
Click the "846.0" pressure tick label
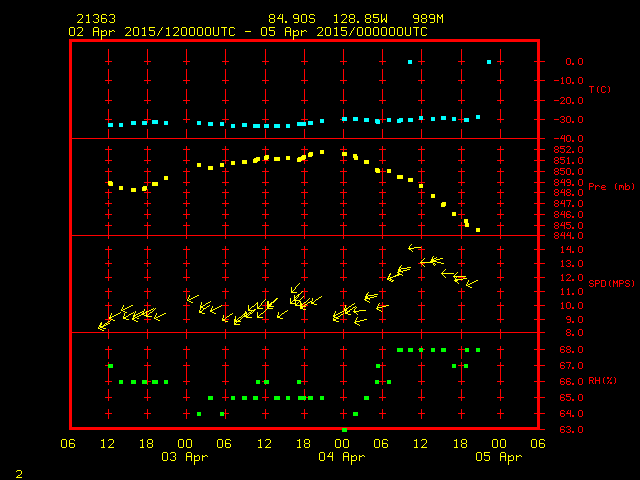coord(569,215)
